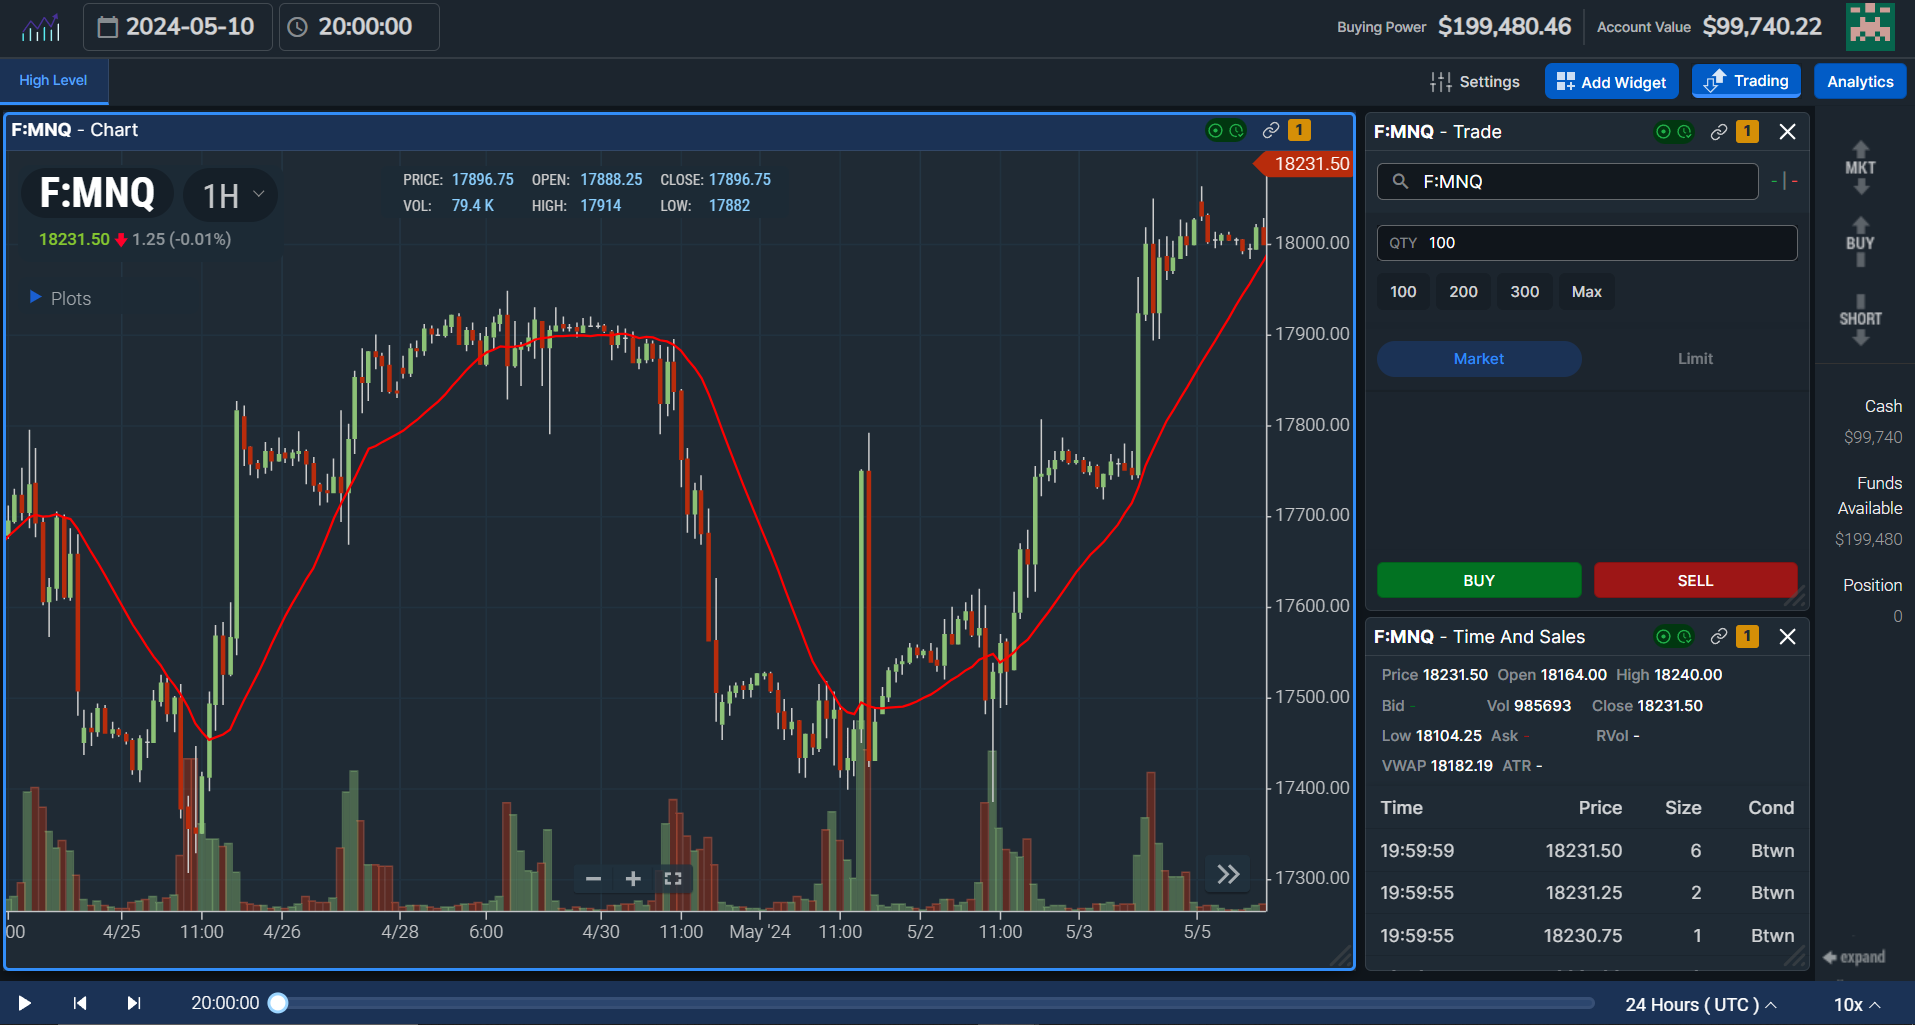Click the fullscreen icon below the chart
Image resolution: width=1915 pixels, height=1025 pixels.
[673, 878]
